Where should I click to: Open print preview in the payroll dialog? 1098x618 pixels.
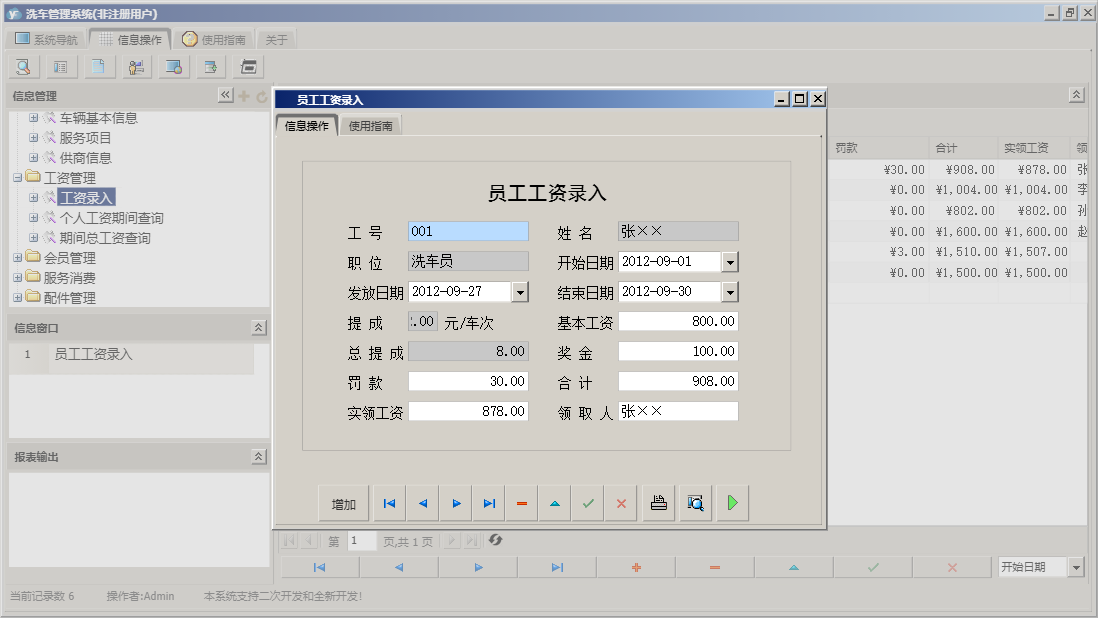pyautogui.click(x=694, y=503)
